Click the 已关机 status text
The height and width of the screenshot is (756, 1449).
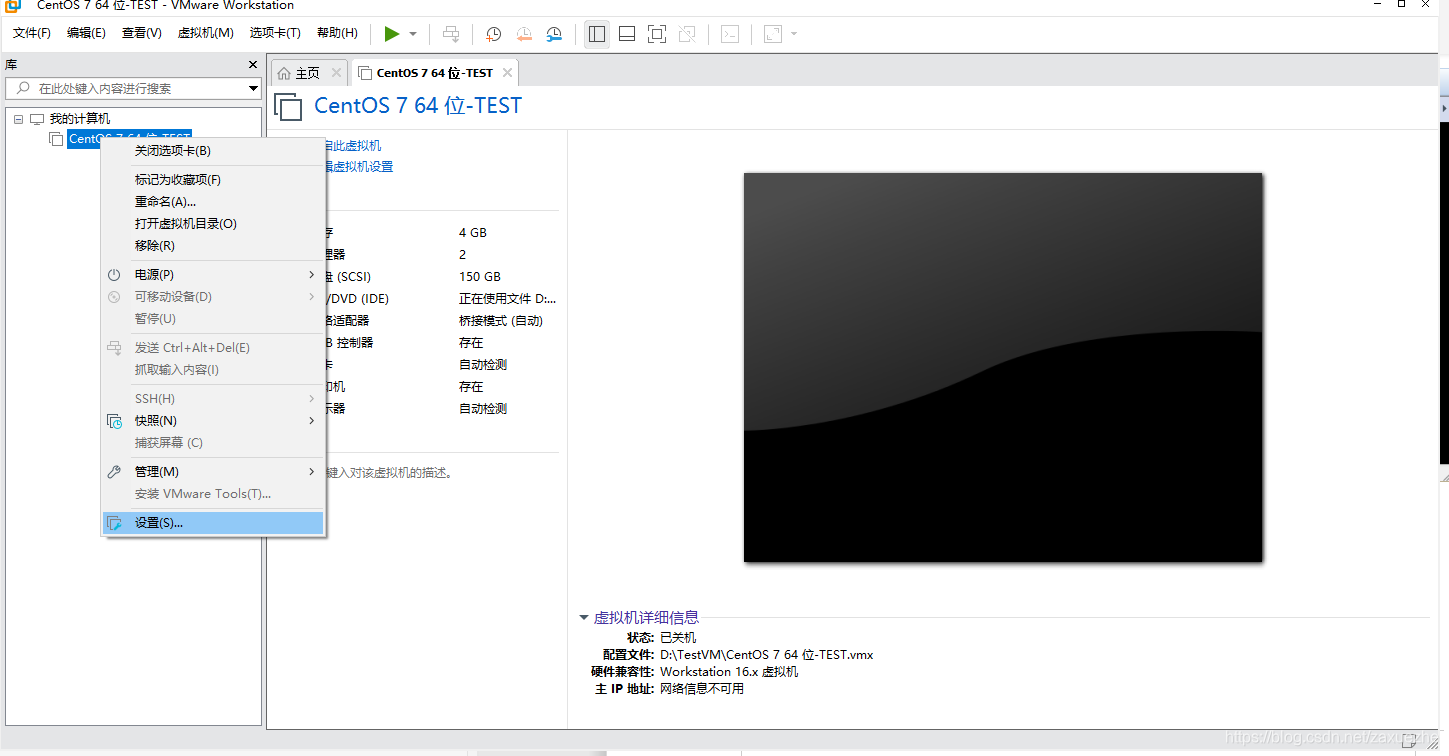click(678, 638)
